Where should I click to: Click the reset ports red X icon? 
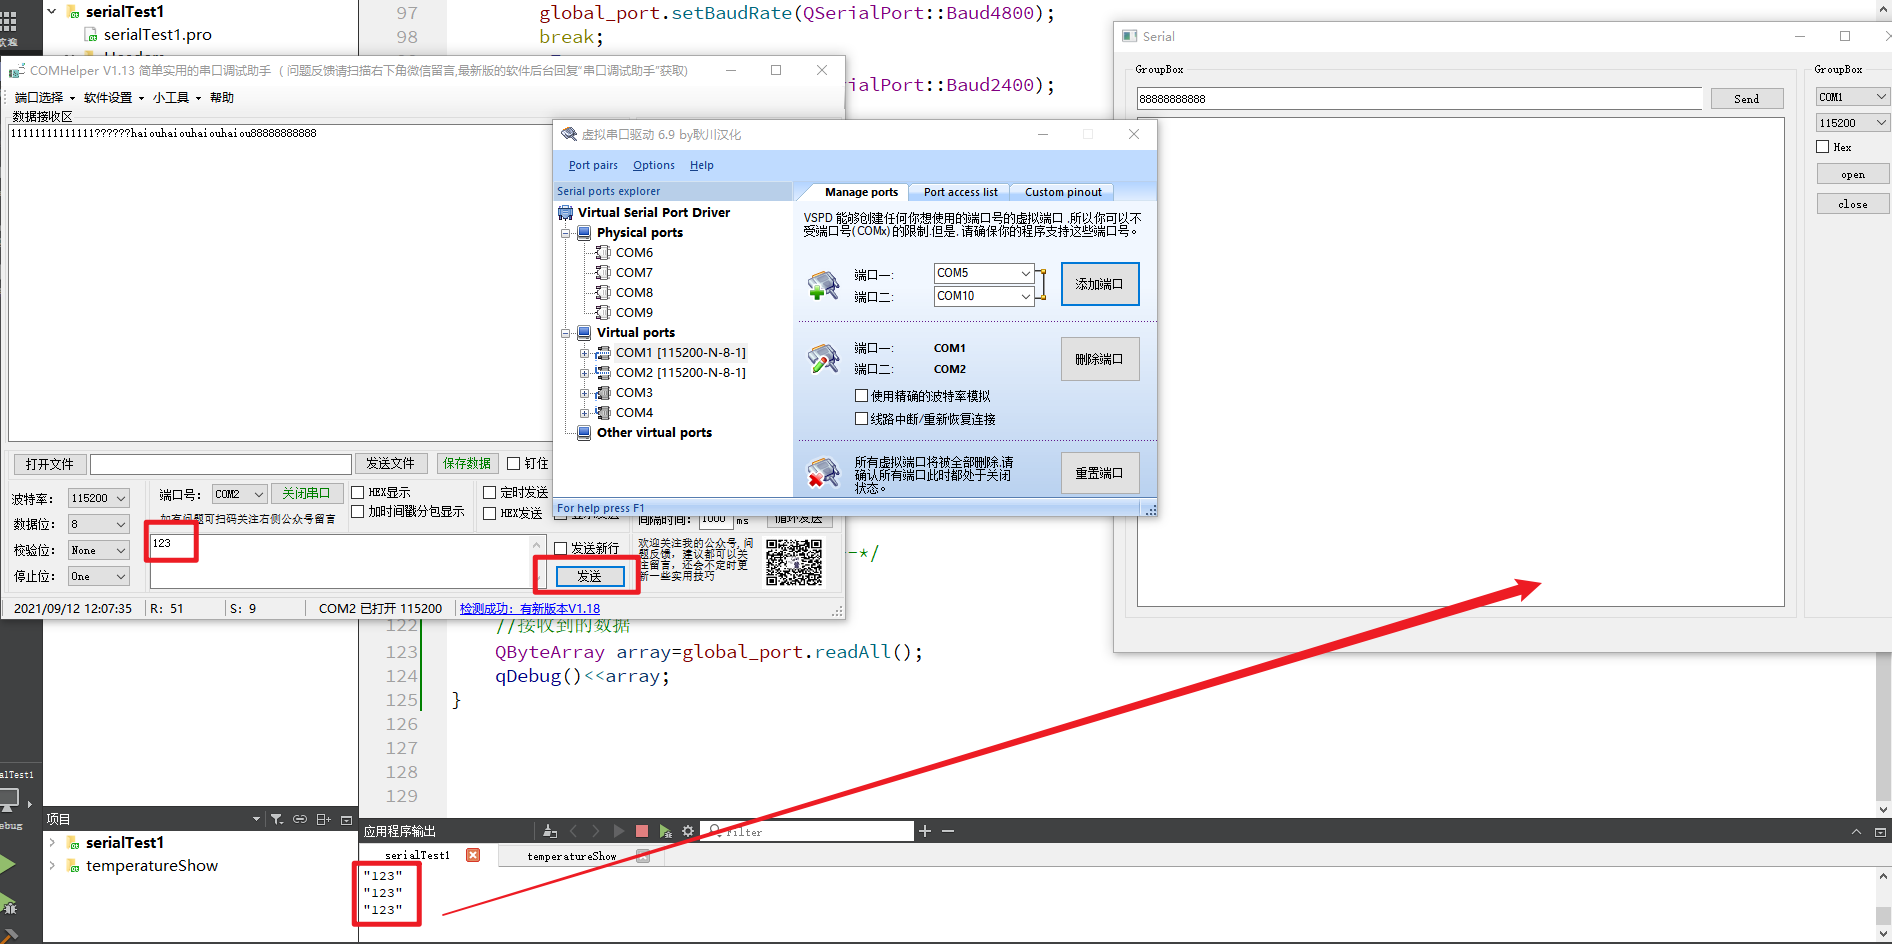823,473
